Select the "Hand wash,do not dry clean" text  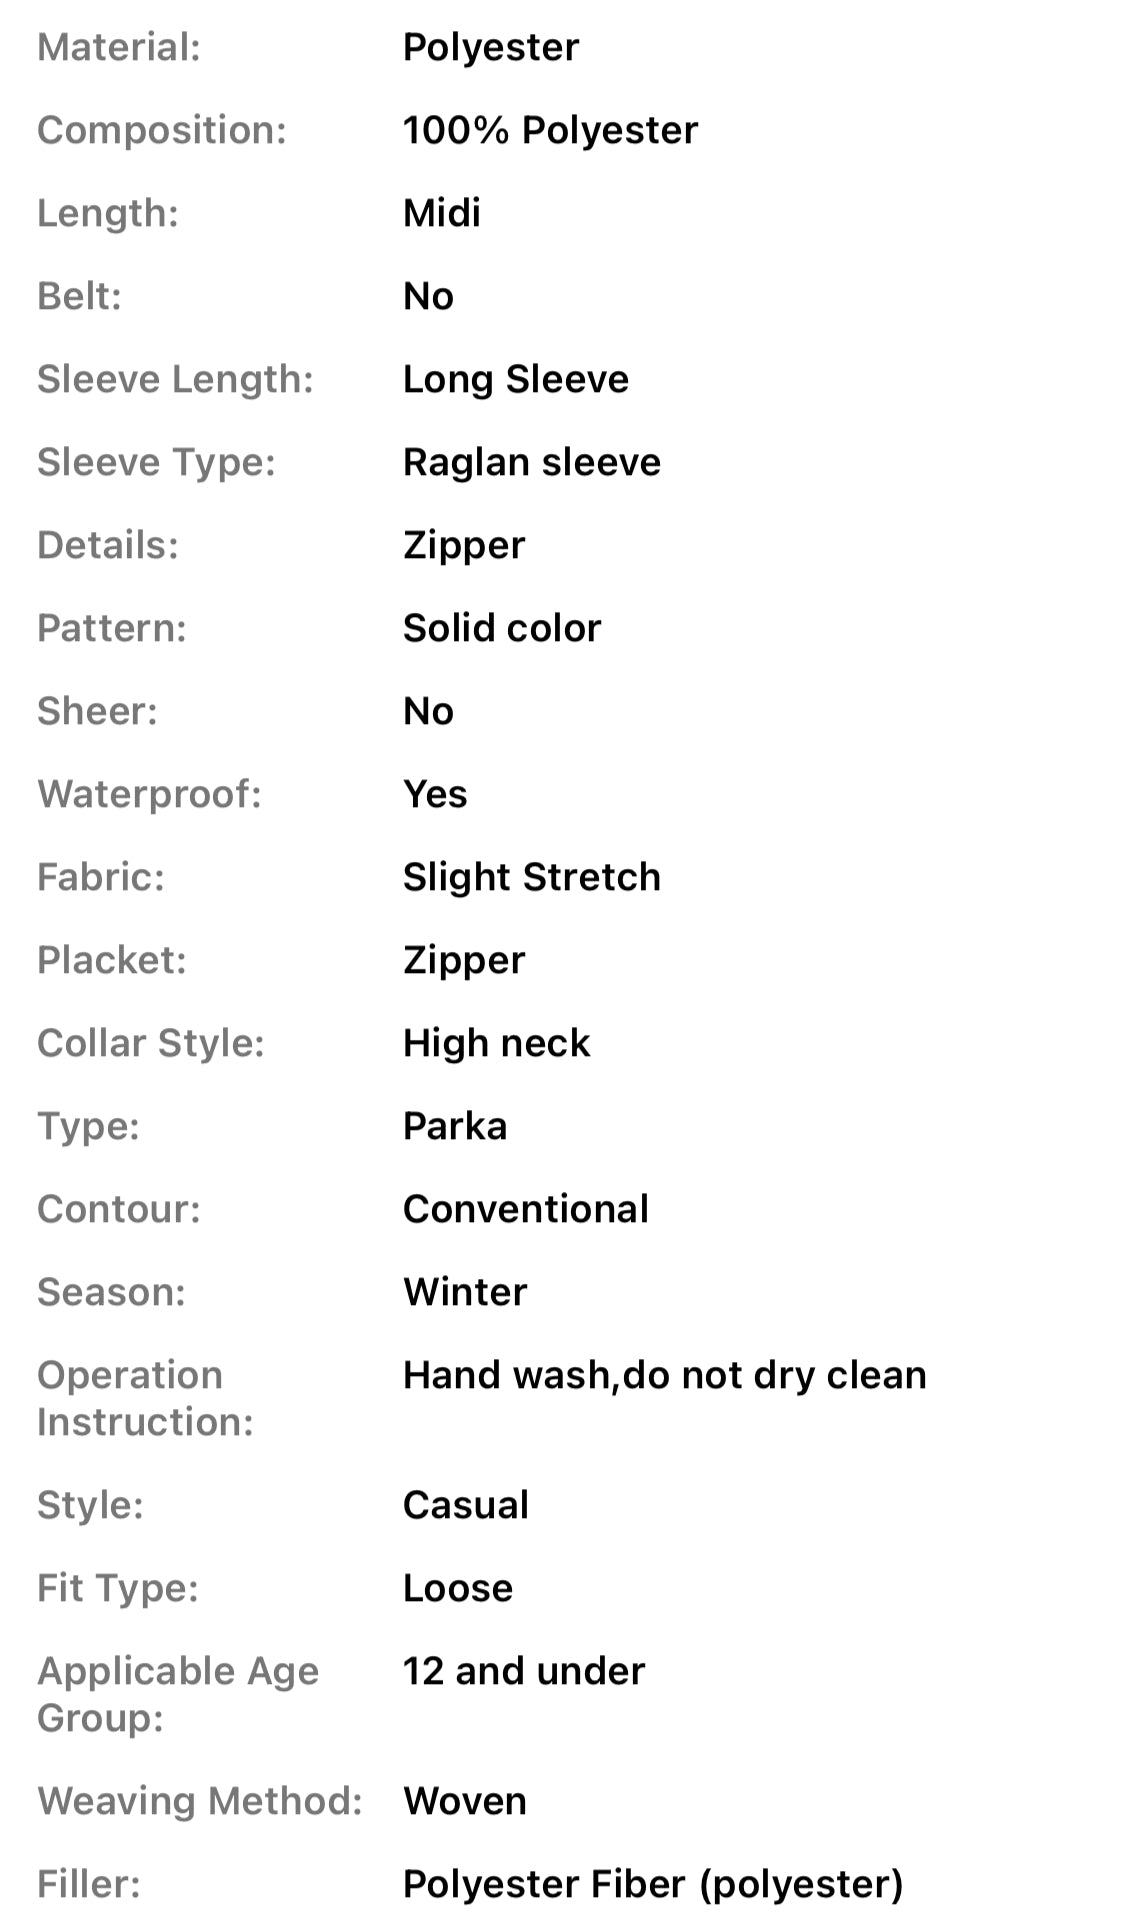coord(664,1375)
